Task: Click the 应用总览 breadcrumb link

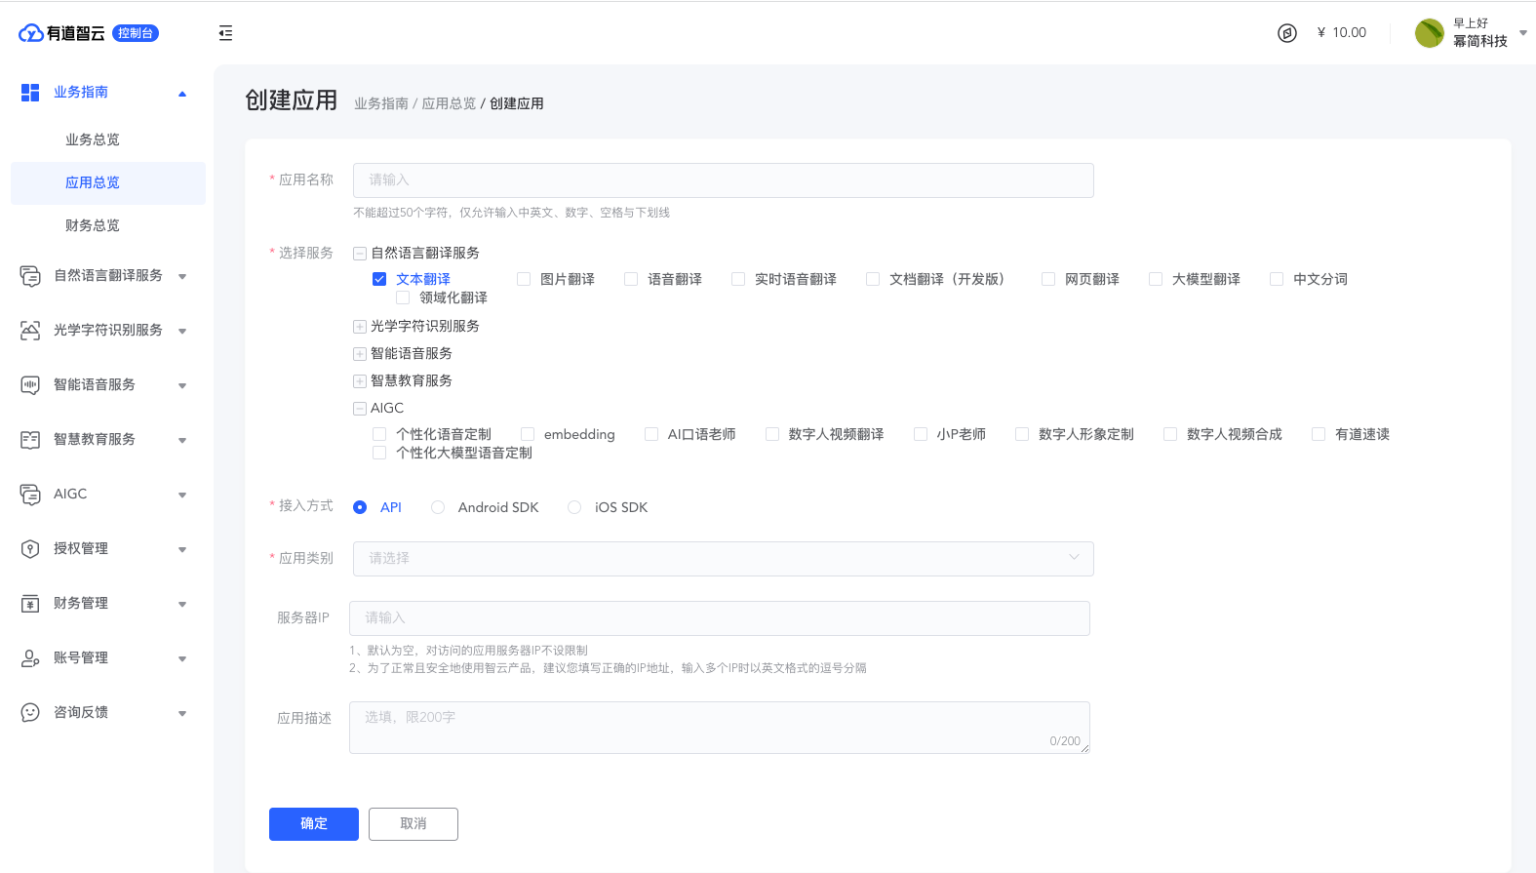Action: (x=448, y=103)
